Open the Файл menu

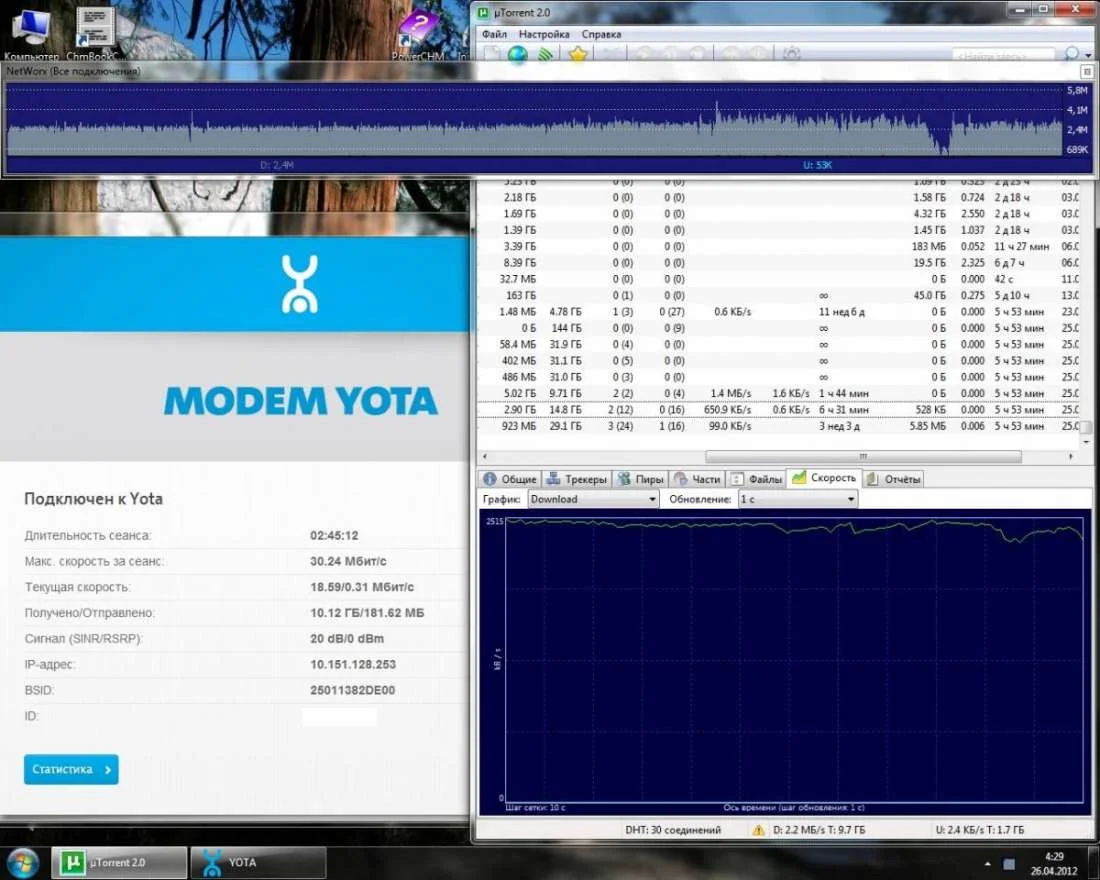point(494,34)
